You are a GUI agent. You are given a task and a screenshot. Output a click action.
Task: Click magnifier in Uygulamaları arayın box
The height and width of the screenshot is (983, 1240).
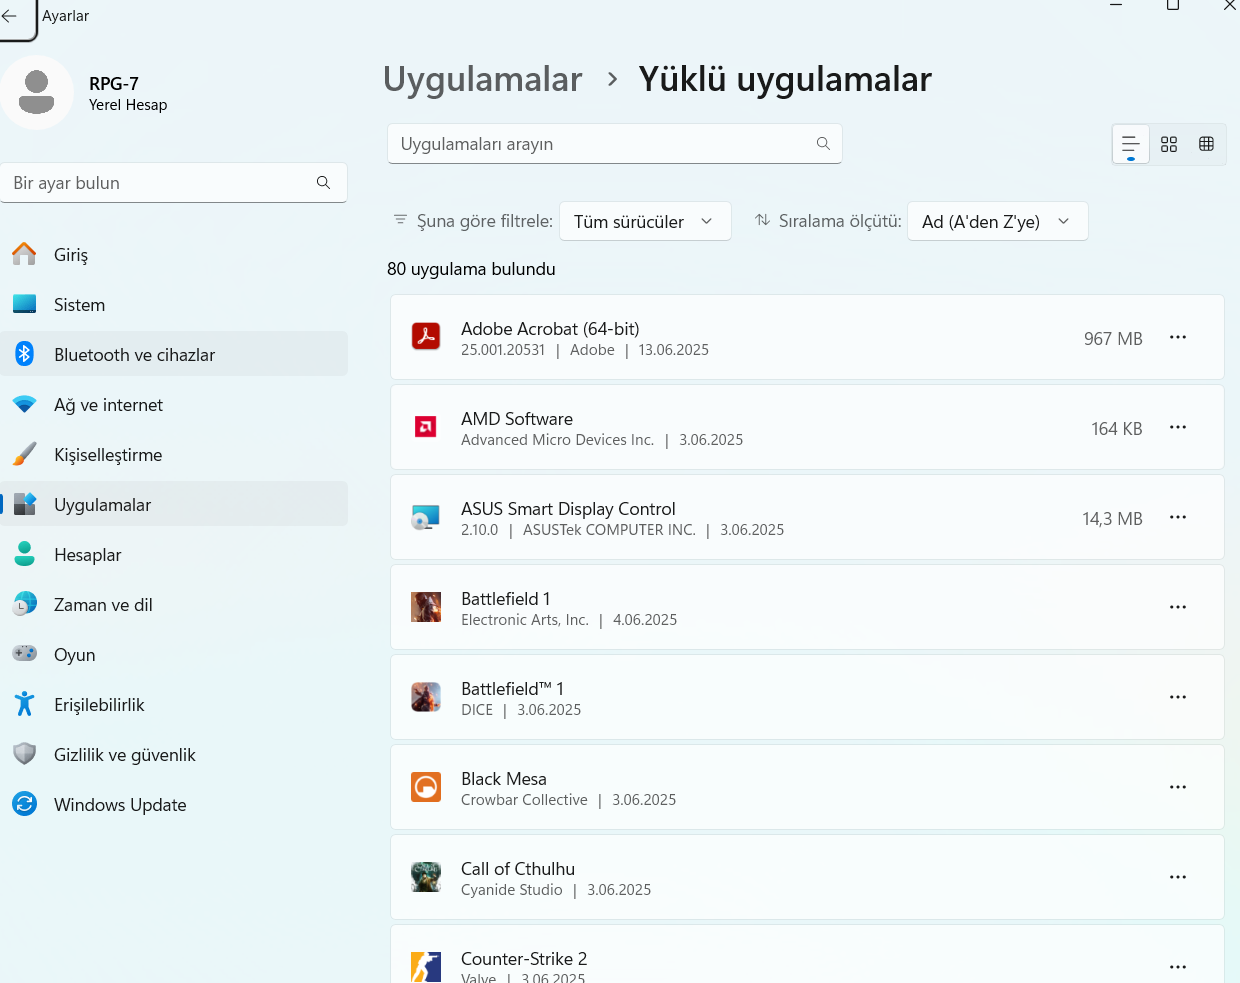click(823, 144)
